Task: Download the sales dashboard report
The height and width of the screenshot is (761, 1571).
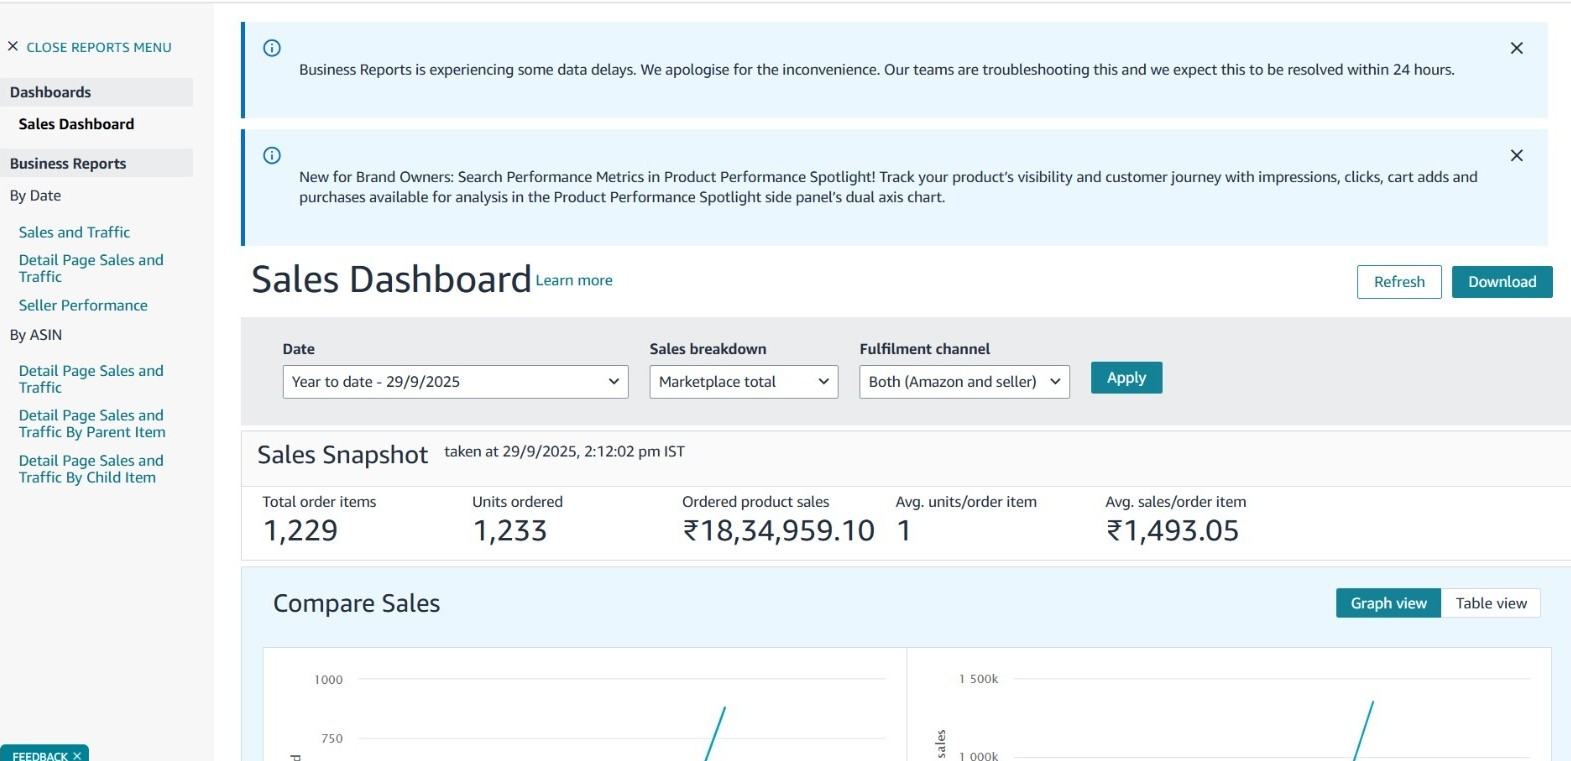Action: point(1501,282)
